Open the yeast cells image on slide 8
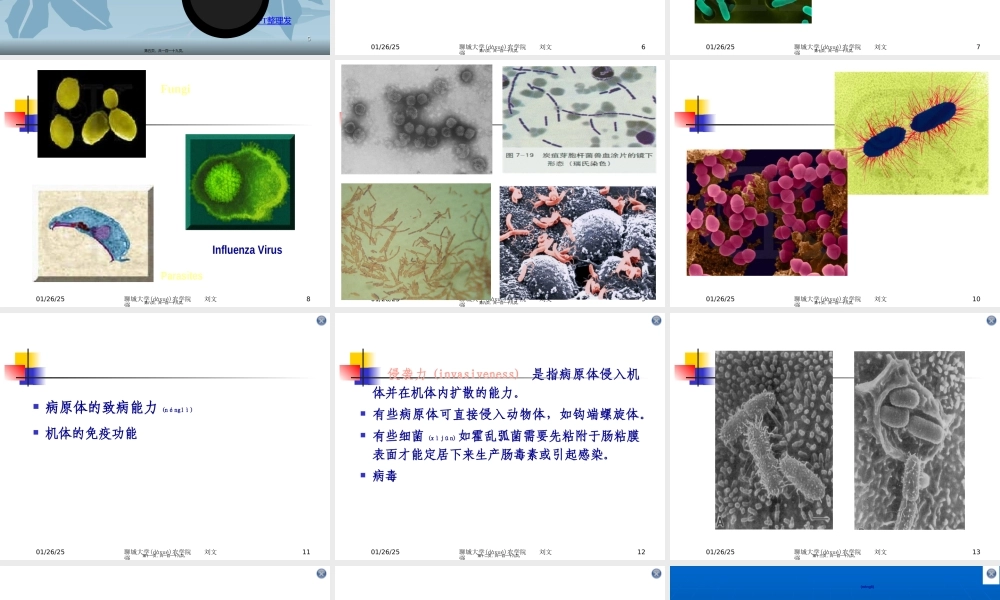The width and height of the screenshot is (1000, 600). (x=91, y=113)
